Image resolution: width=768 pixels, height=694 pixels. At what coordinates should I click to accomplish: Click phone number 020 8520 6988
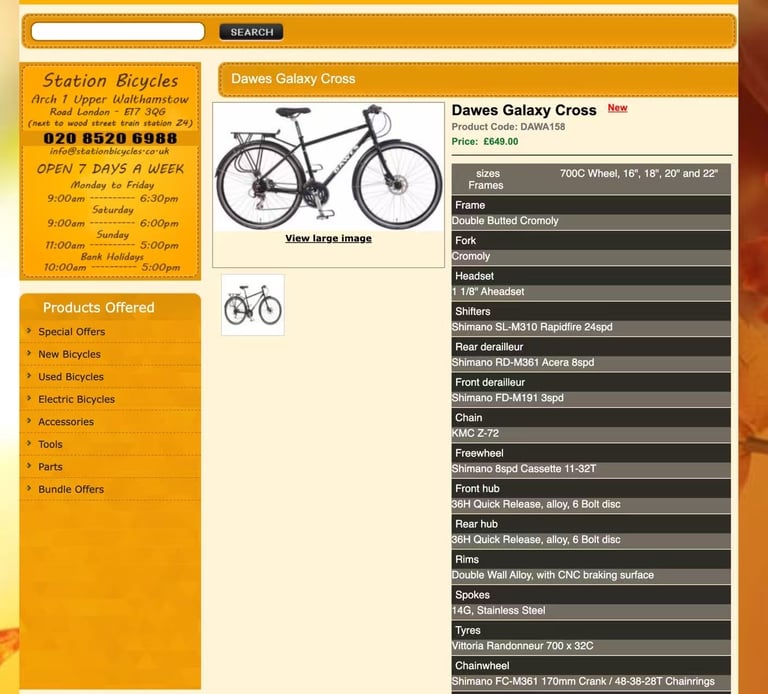(x=110, y=138)
